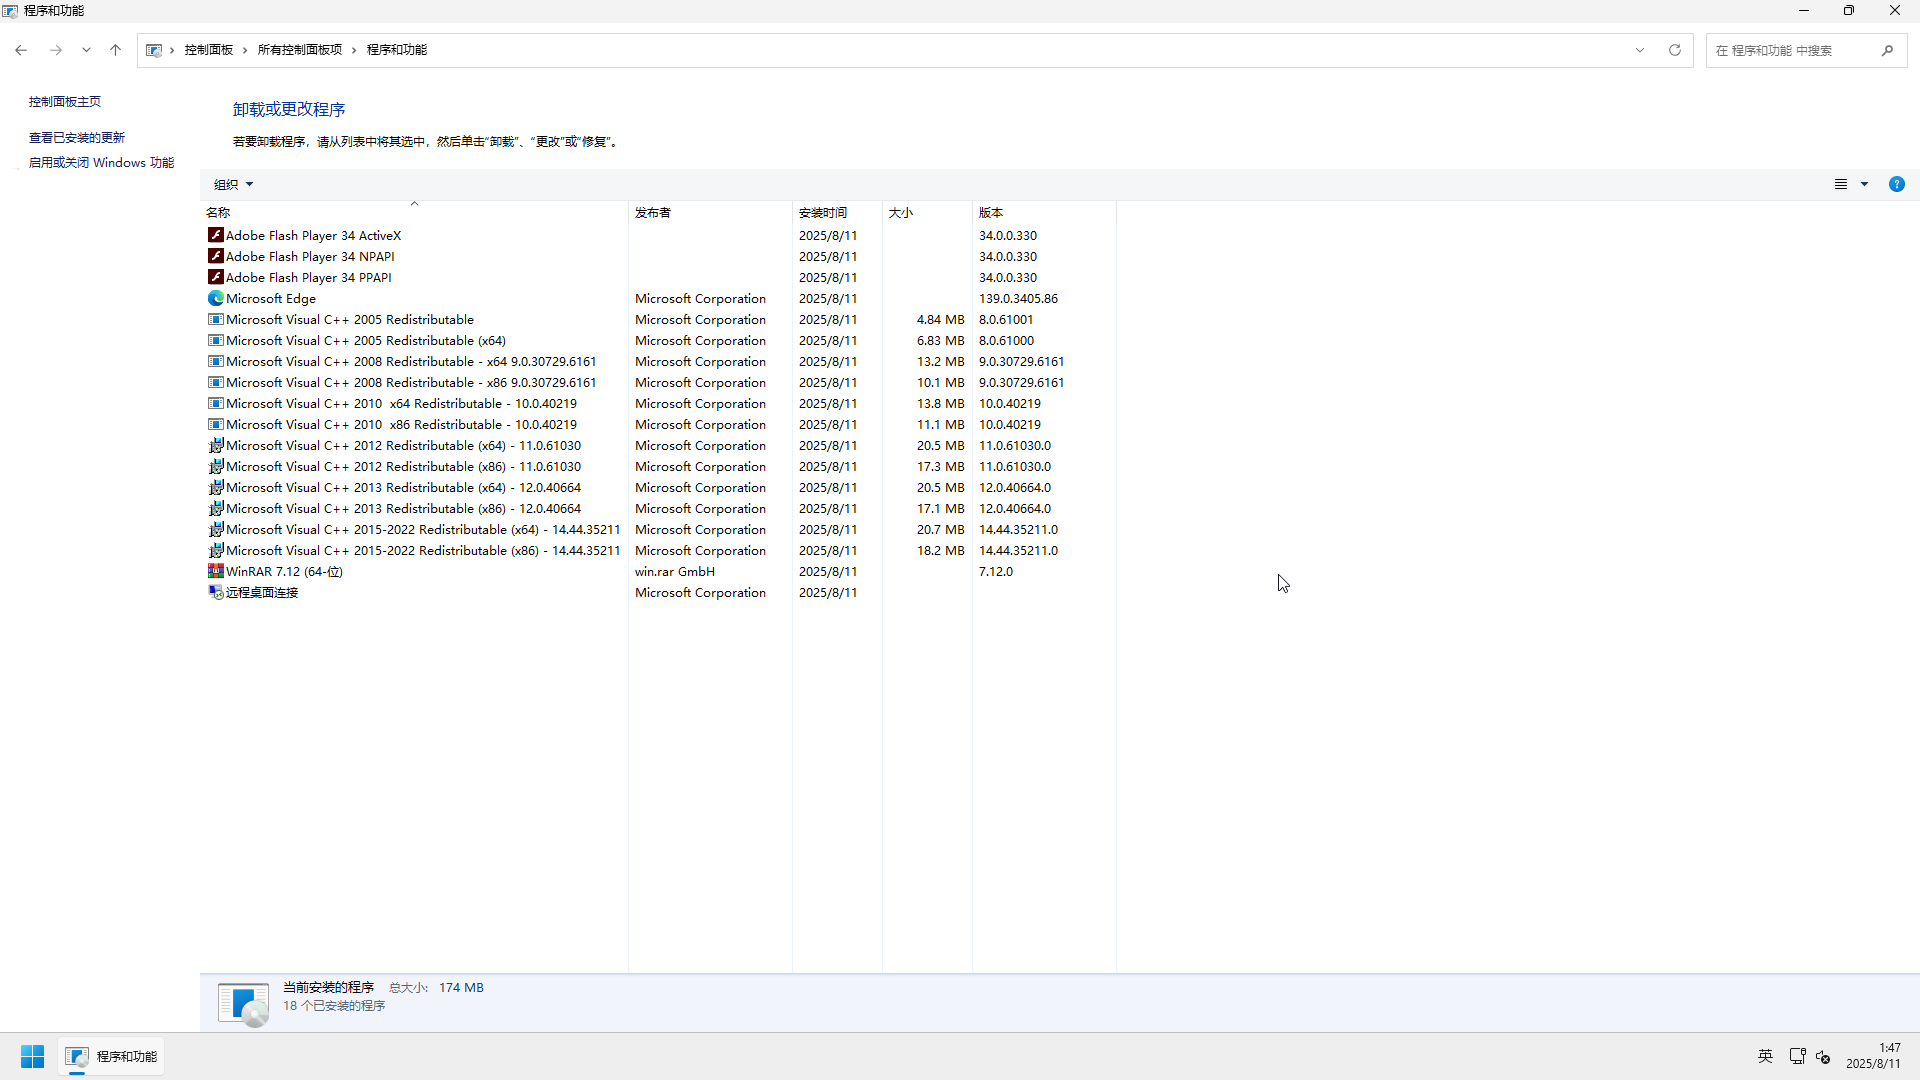
Task: Open the Windows Start menu
Action: 32,1056
